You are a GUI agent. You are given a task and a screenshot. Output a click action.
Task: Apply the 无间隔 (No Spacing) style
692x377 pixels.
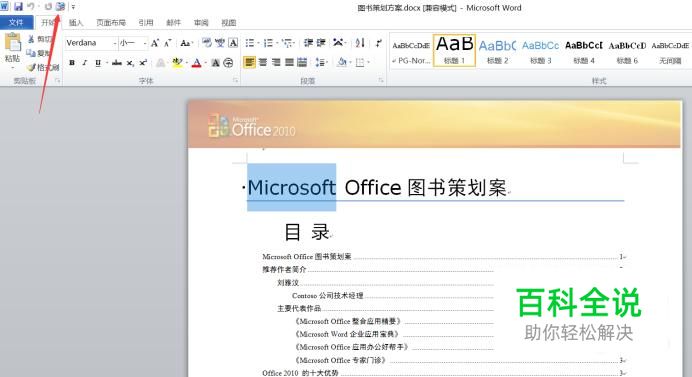coord(670,50)
